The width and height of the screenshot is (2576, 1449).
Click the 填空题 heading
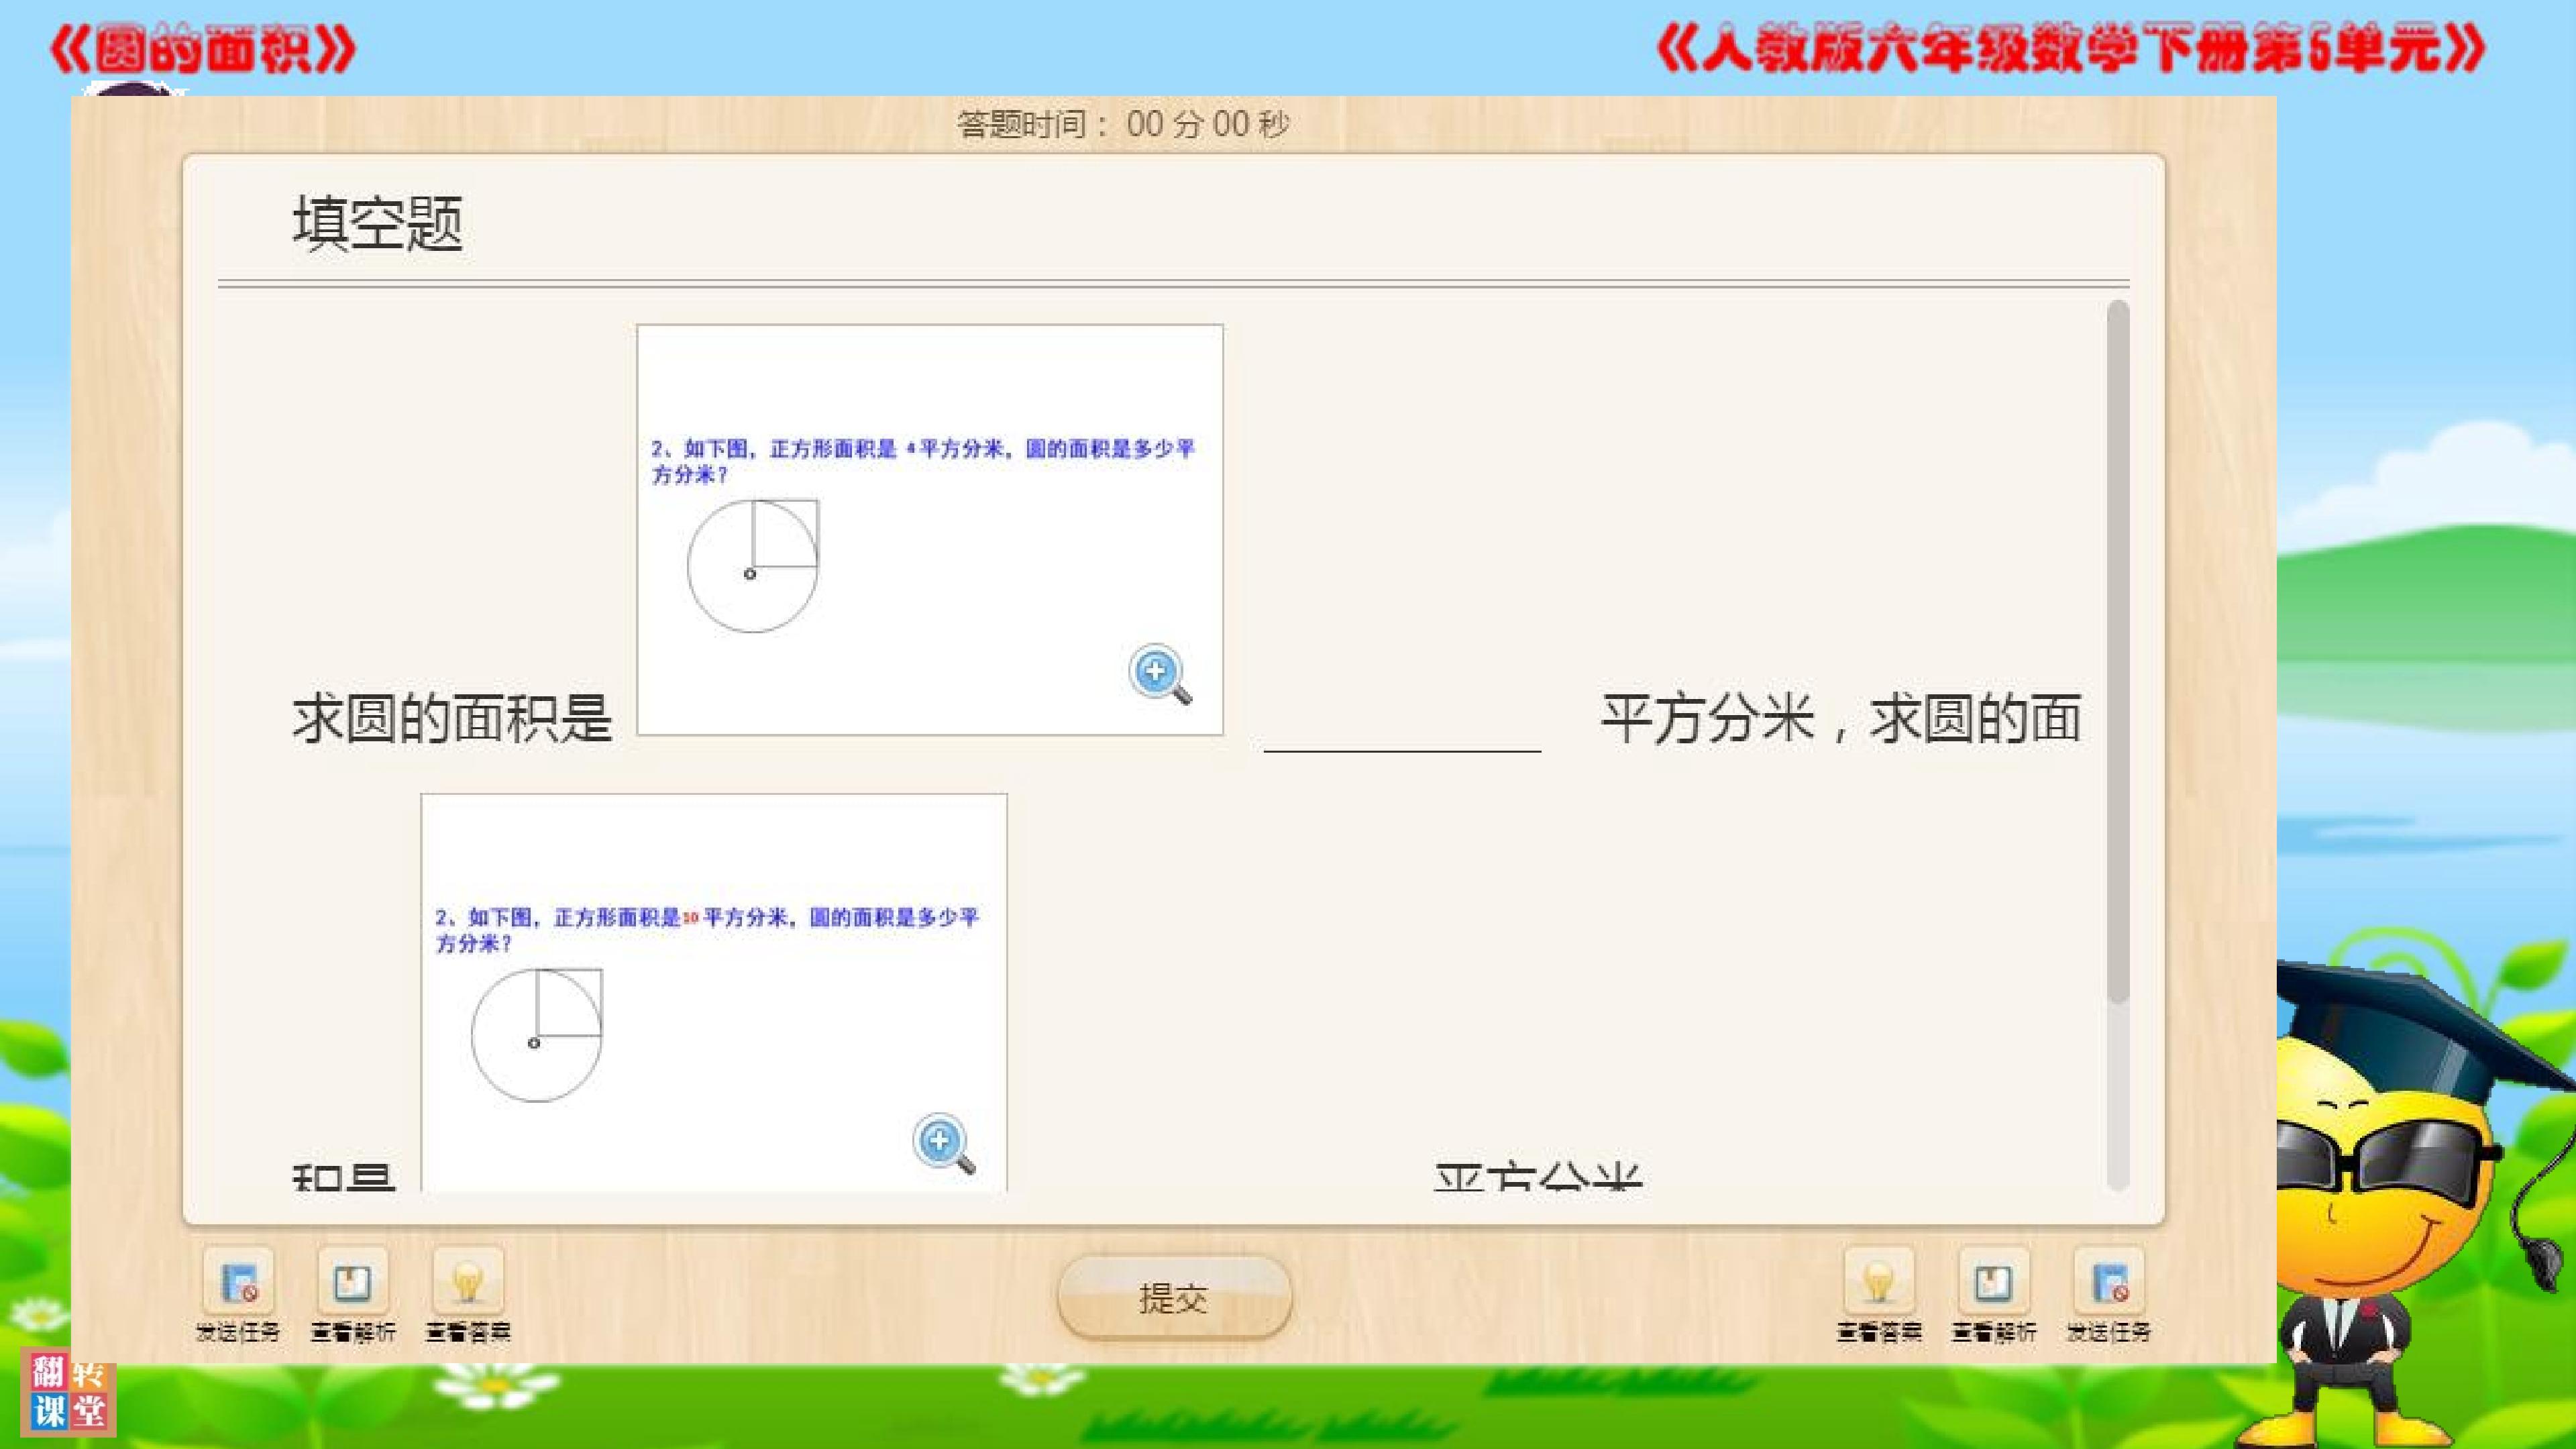378,222
